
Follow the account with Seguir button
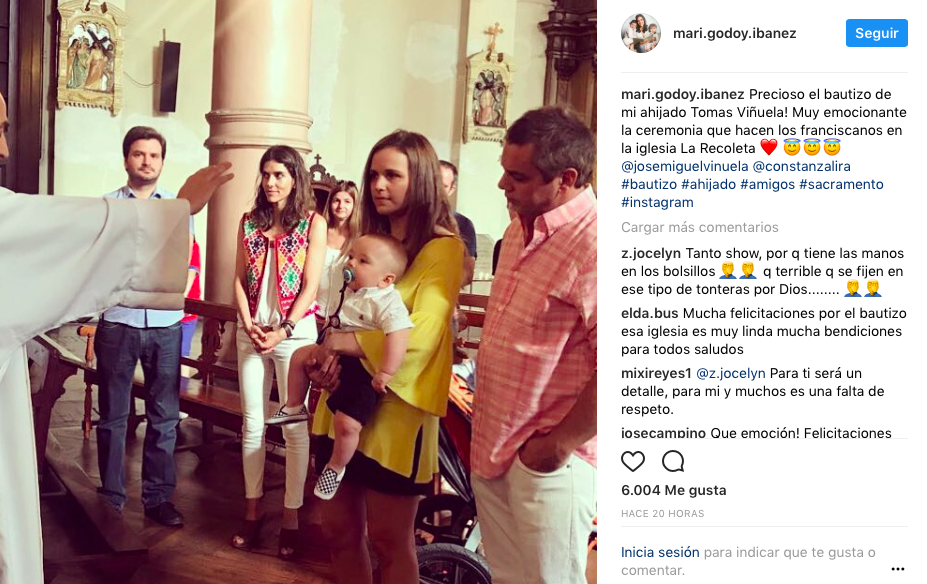coord(876,33)
